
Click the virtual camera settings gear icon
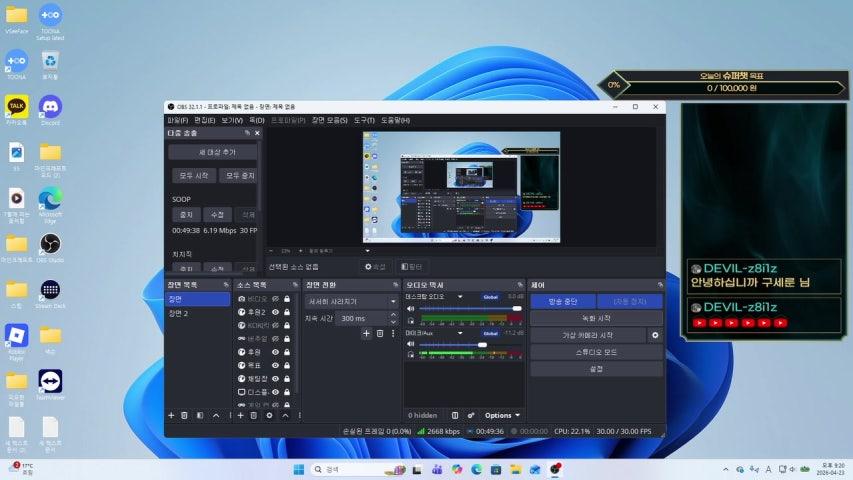pyautogui.click(x=655, y=335)
